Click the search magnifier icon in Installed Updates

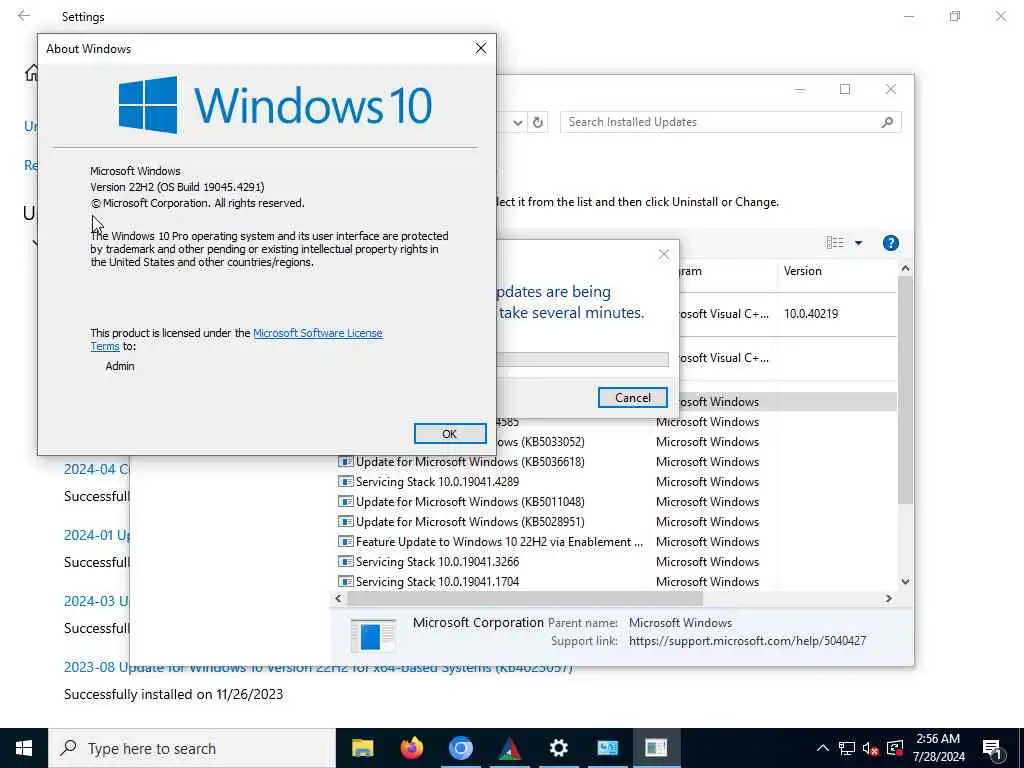tap(887, 122)
